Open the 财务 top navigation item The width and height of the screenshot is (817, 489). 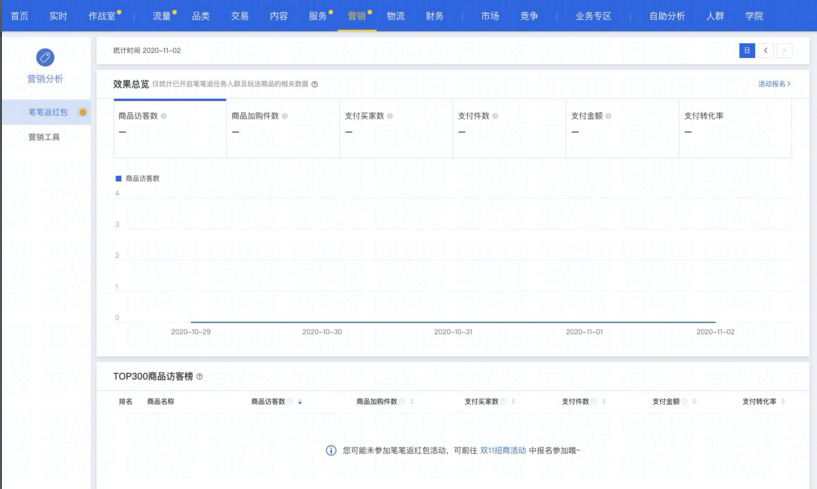point(435,16)
